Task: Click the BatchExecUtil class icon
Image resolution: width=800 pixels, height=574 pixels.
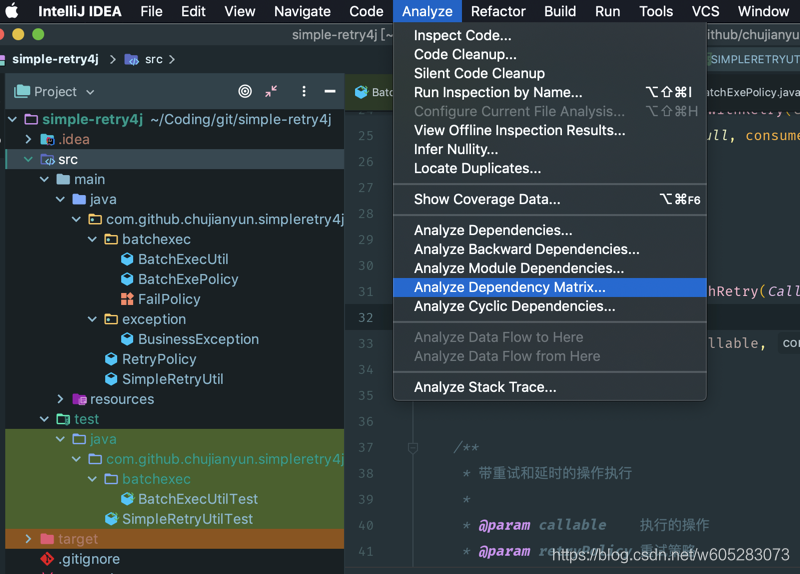Action: pos(127,259)
